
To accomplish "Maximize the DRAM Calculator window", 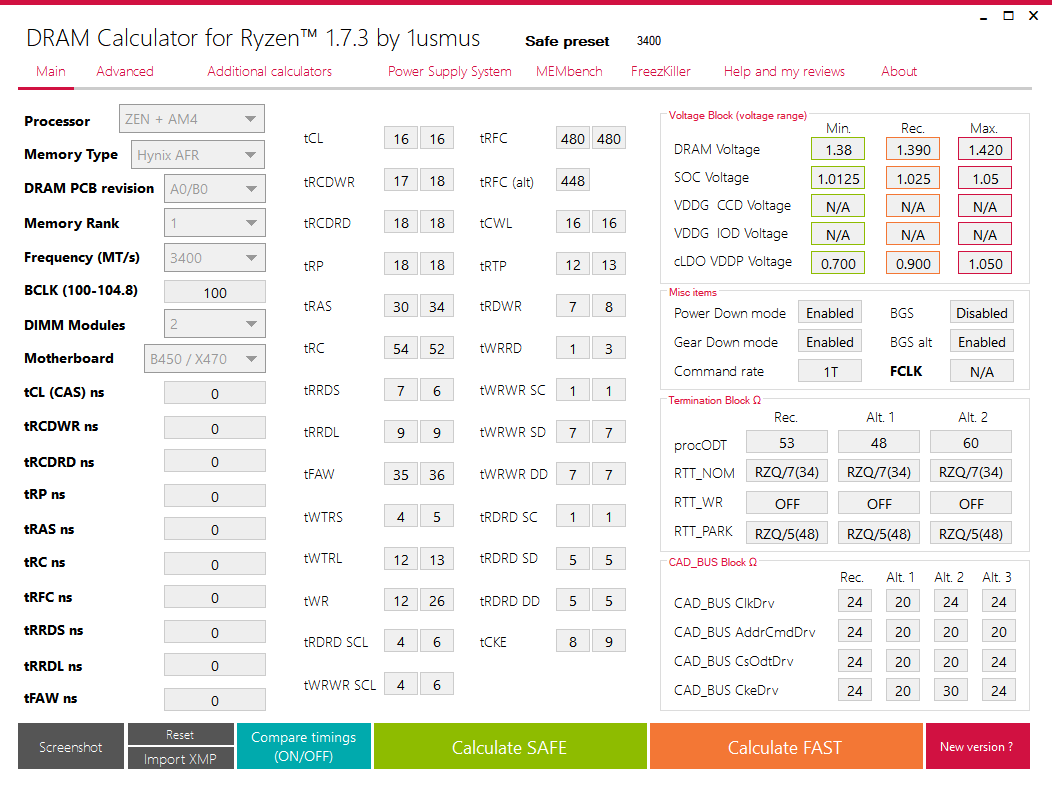I will (1008, 15).
